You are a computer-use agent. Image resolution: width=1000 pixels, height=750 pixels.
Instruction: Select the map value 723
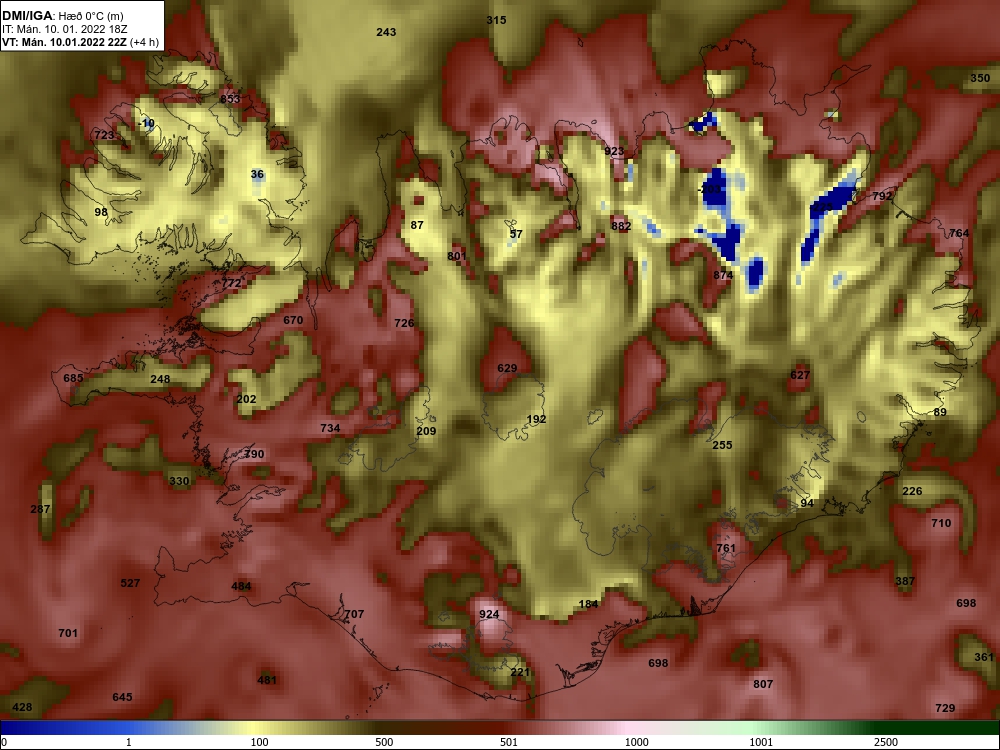(104, 135)
